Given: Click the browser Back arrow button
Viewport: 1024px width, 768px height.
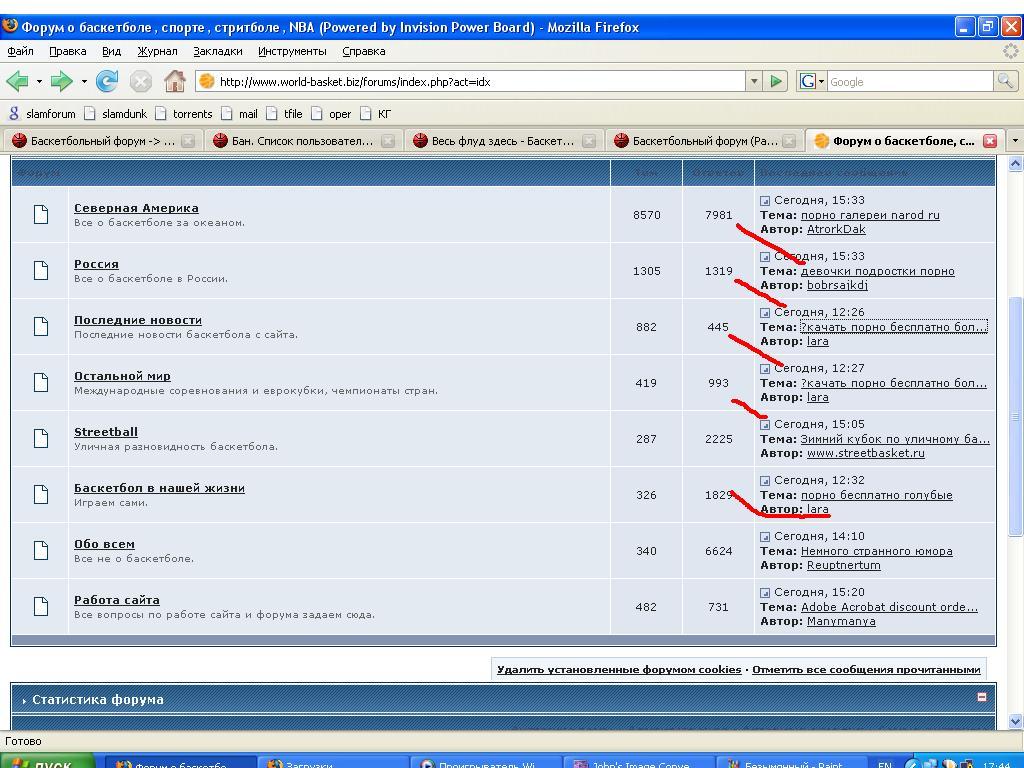Looking at the screenshot, I should 17,82.
